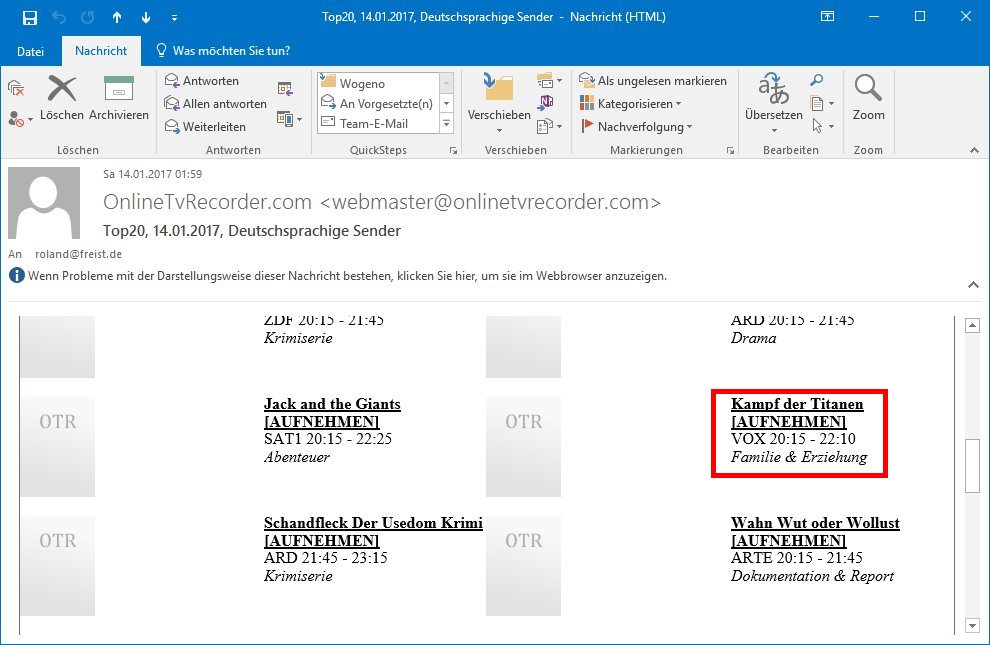Click the 'Was möchten Sie tun?' search box
990x645 pixels.
pyautogui.click(x=224, y=50)
